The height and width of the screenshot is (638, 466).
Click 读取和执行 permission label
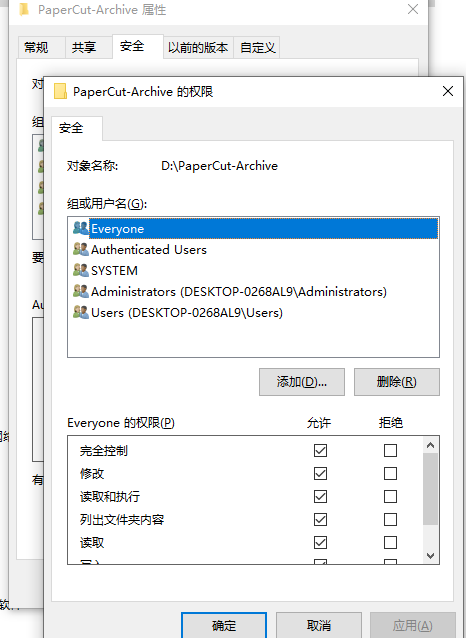pyautogui.click(x=110, y=496)
